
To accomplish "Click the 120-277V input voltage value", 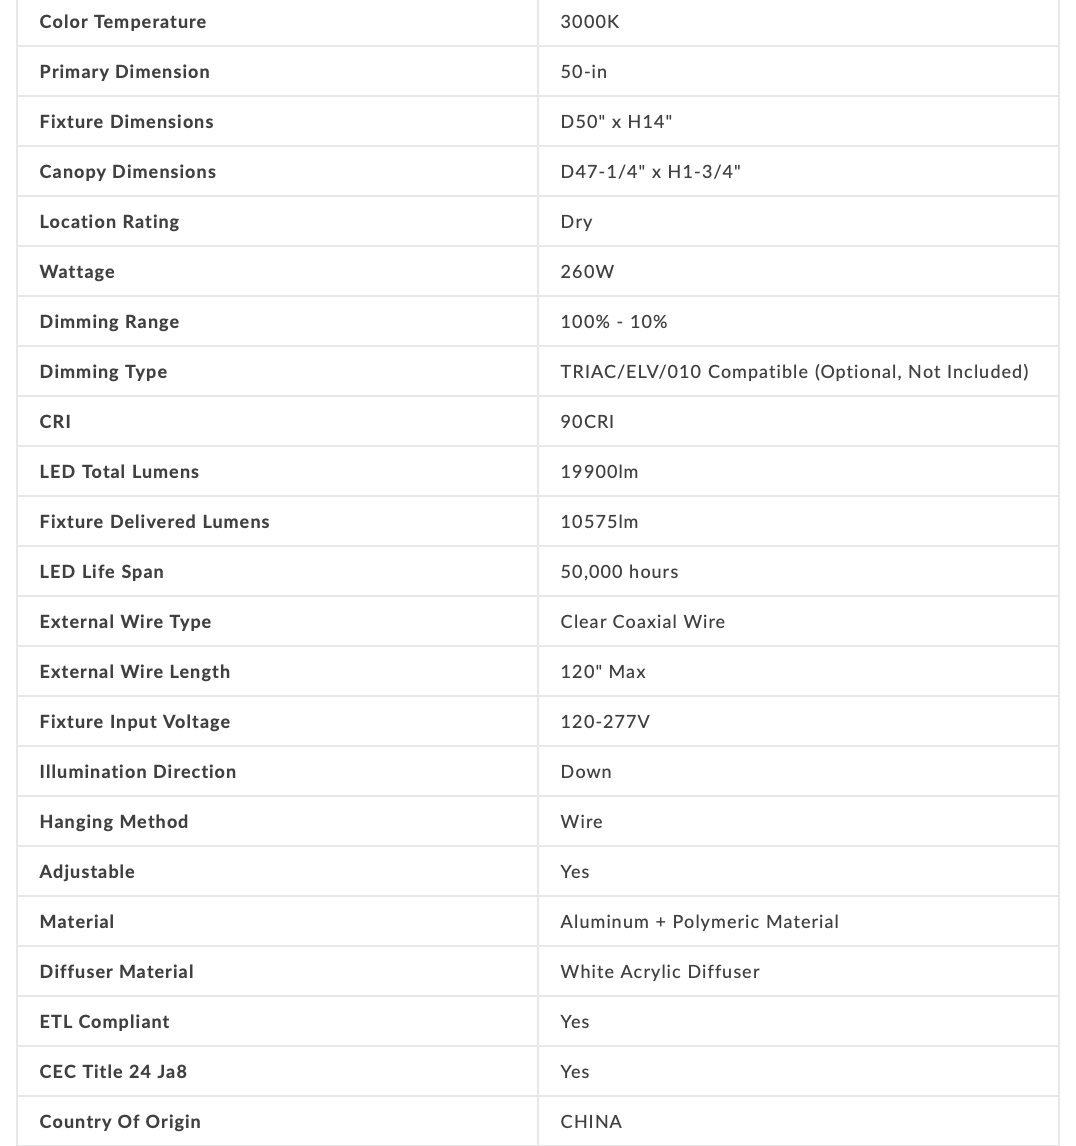I will (605, 722).
